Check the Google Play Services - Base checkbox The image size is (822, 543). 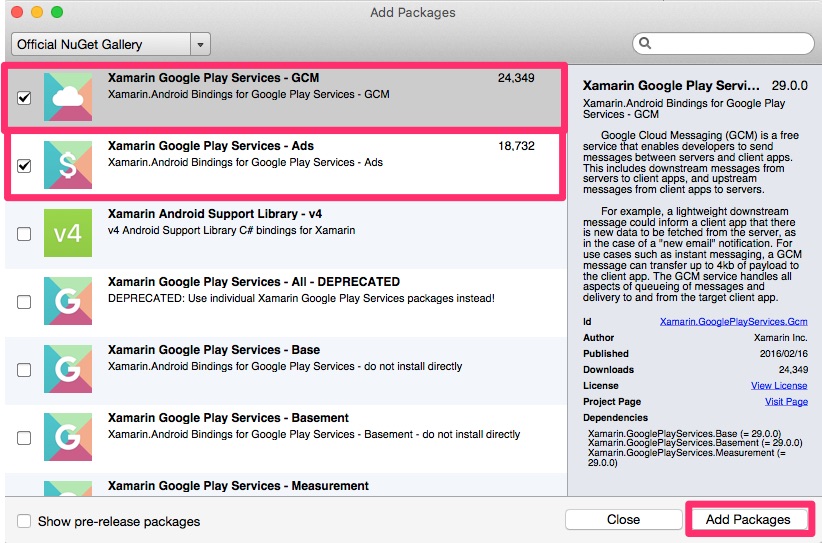pyautogui.click(x=24, y=370)
